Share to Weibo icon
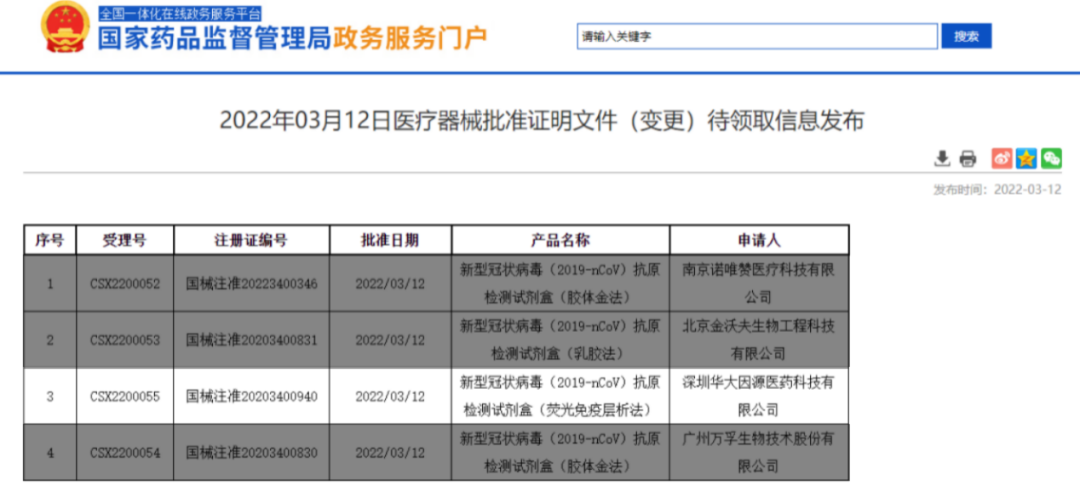 tap(1001, 158)
